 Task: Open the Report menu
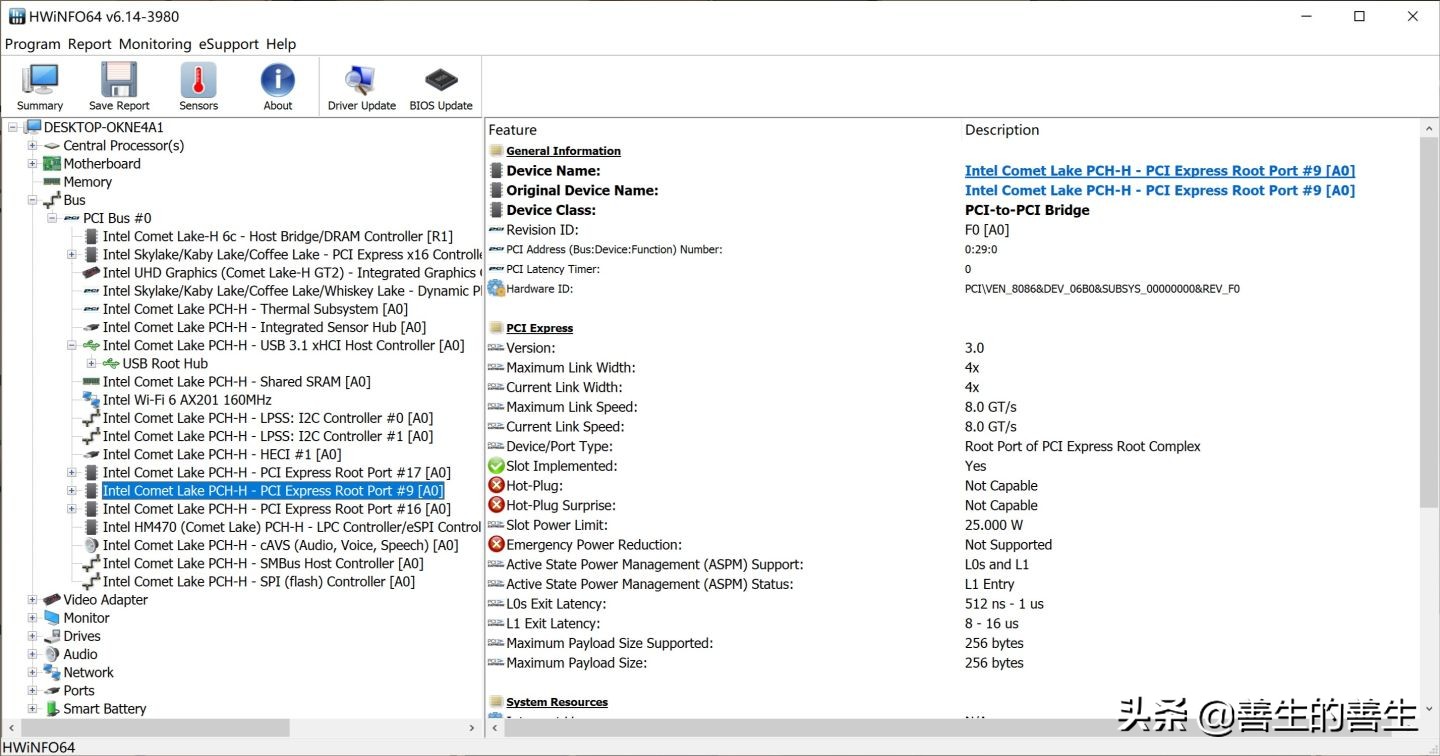[89, 44]
